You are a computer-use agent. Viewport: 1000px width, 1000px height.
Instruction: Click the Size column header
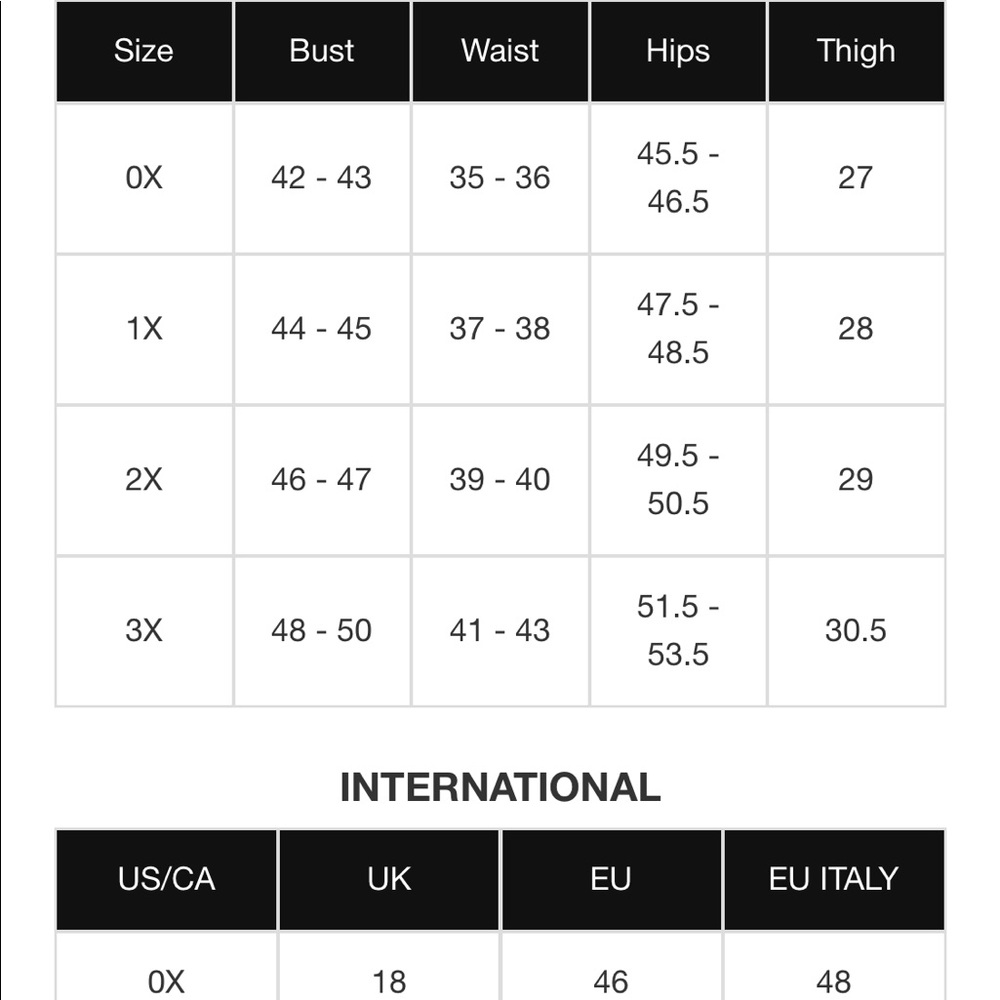144,51
